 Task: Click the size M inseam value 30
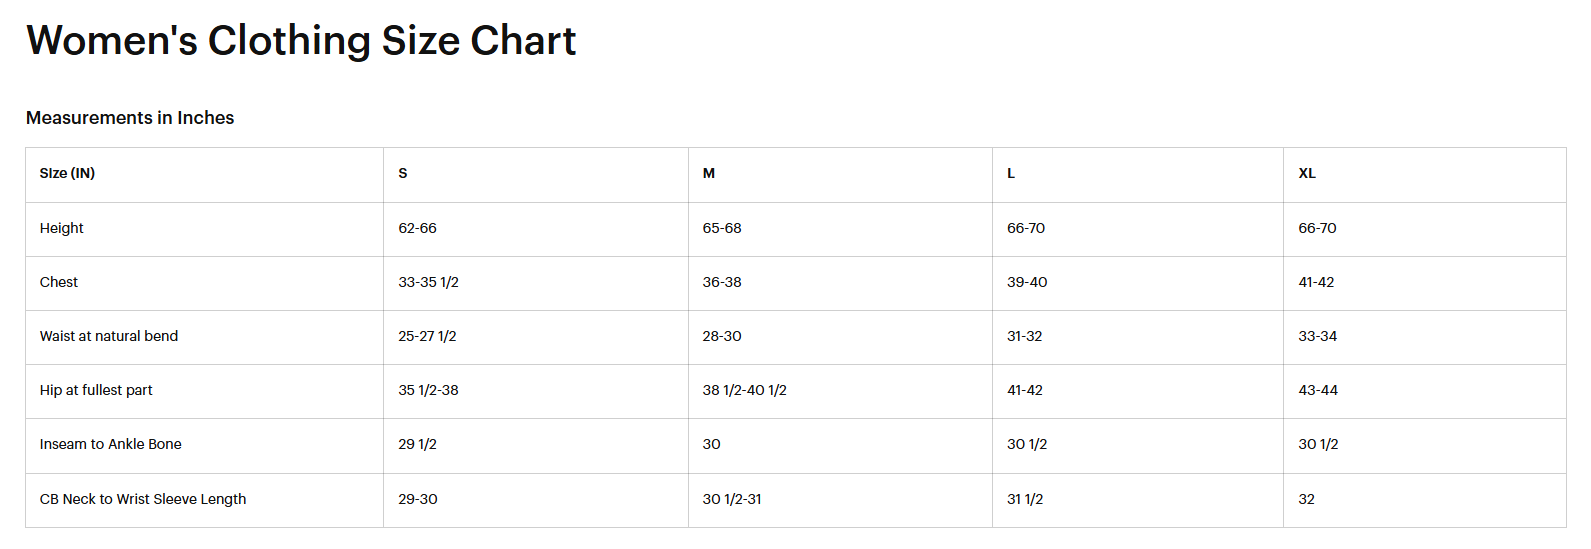[x=711, y=444]
